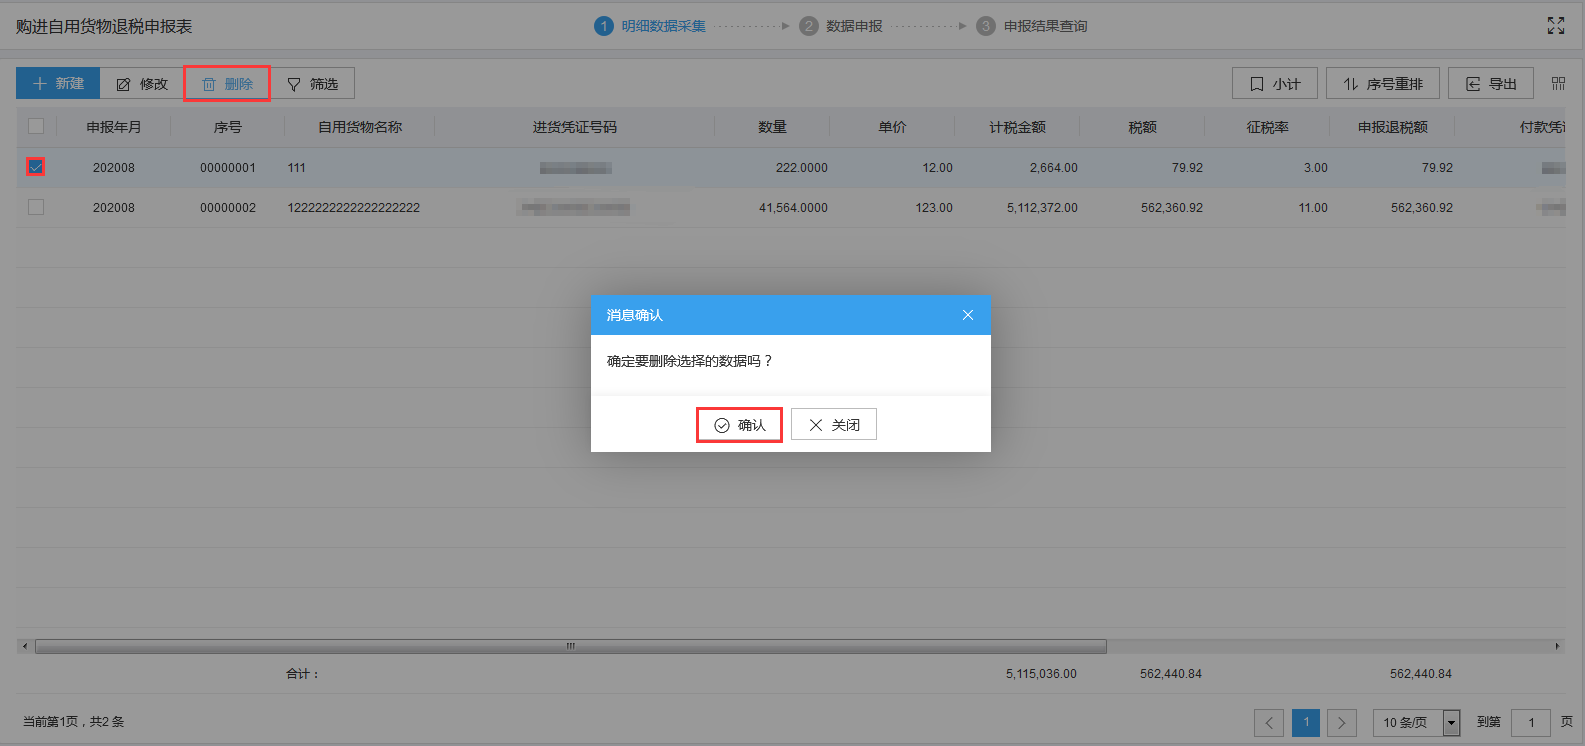Open the 10条/页 page size dropdown

point(1417,722)
